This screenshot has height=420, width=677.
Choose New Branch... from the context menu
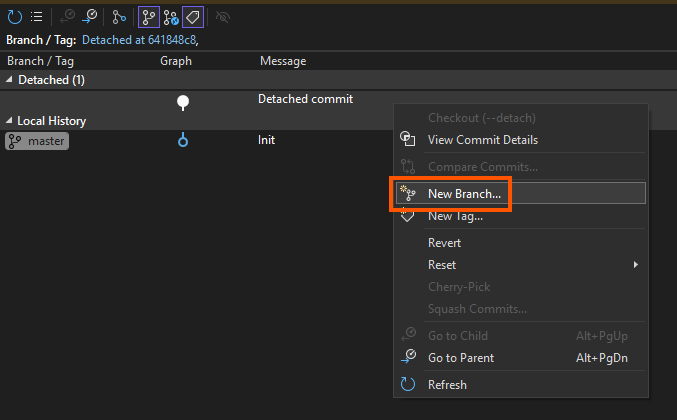point(521,193)
